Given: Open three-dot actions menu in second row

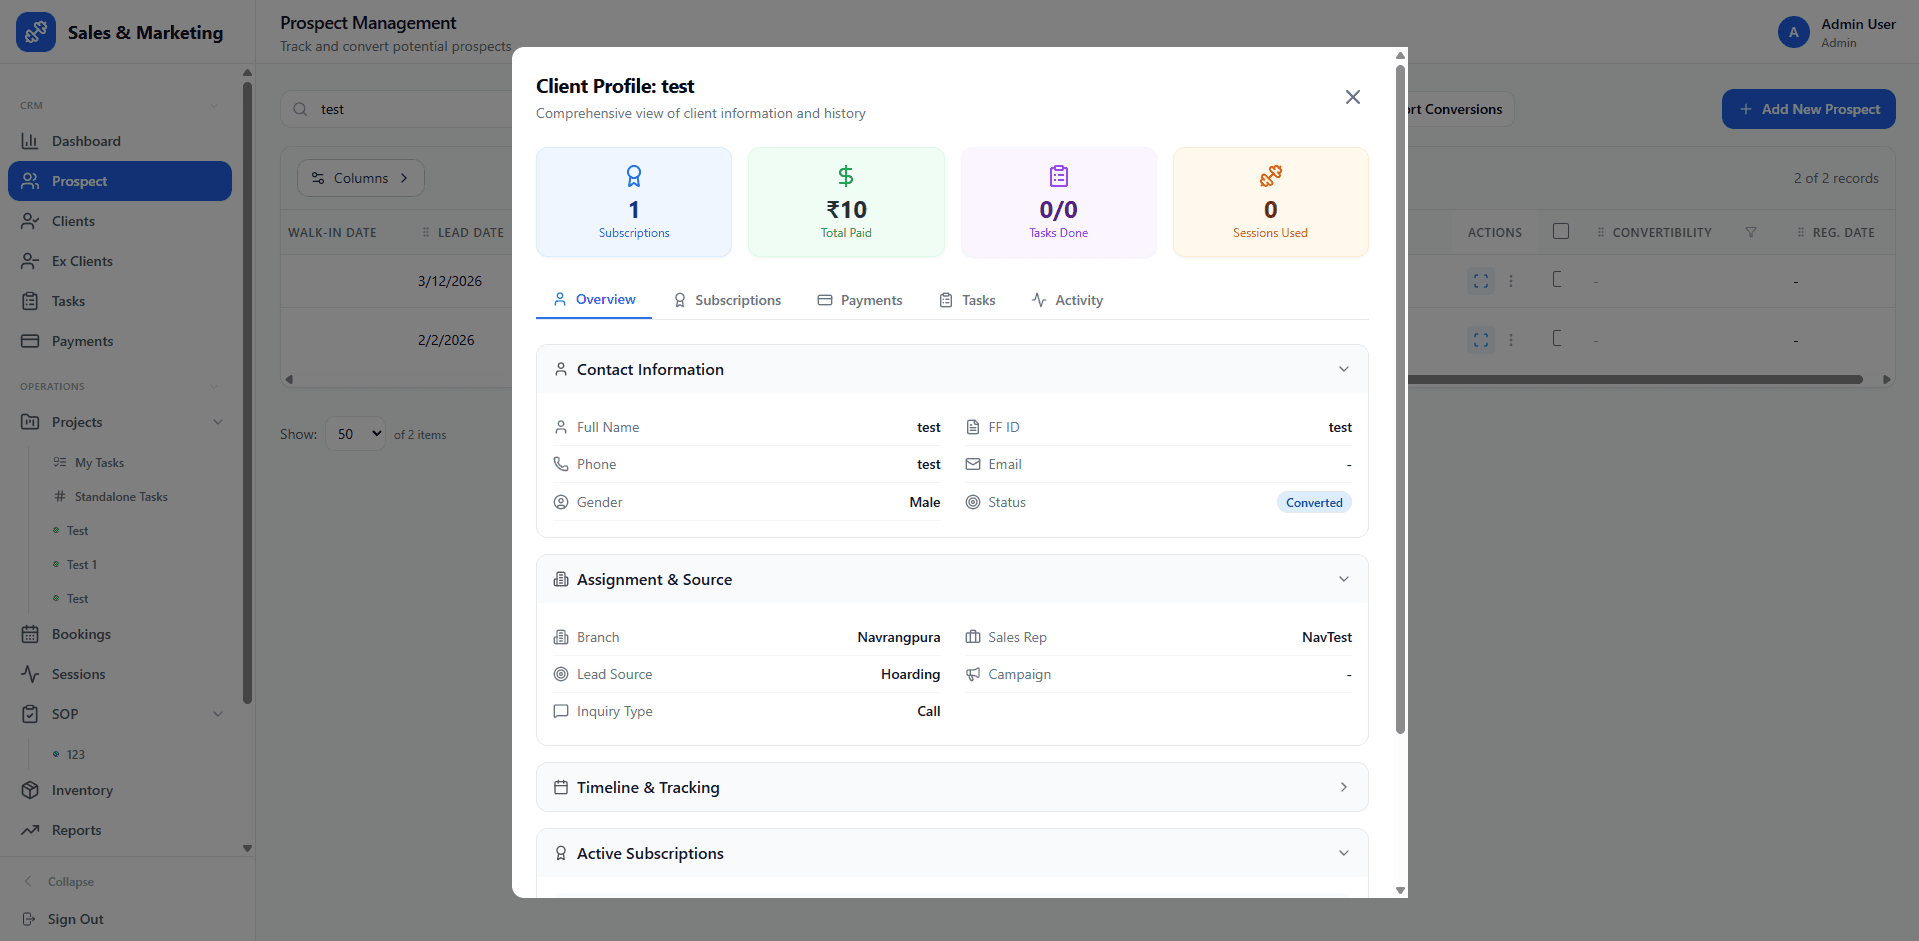Looking at the screenshot, I should point(1510,340).
